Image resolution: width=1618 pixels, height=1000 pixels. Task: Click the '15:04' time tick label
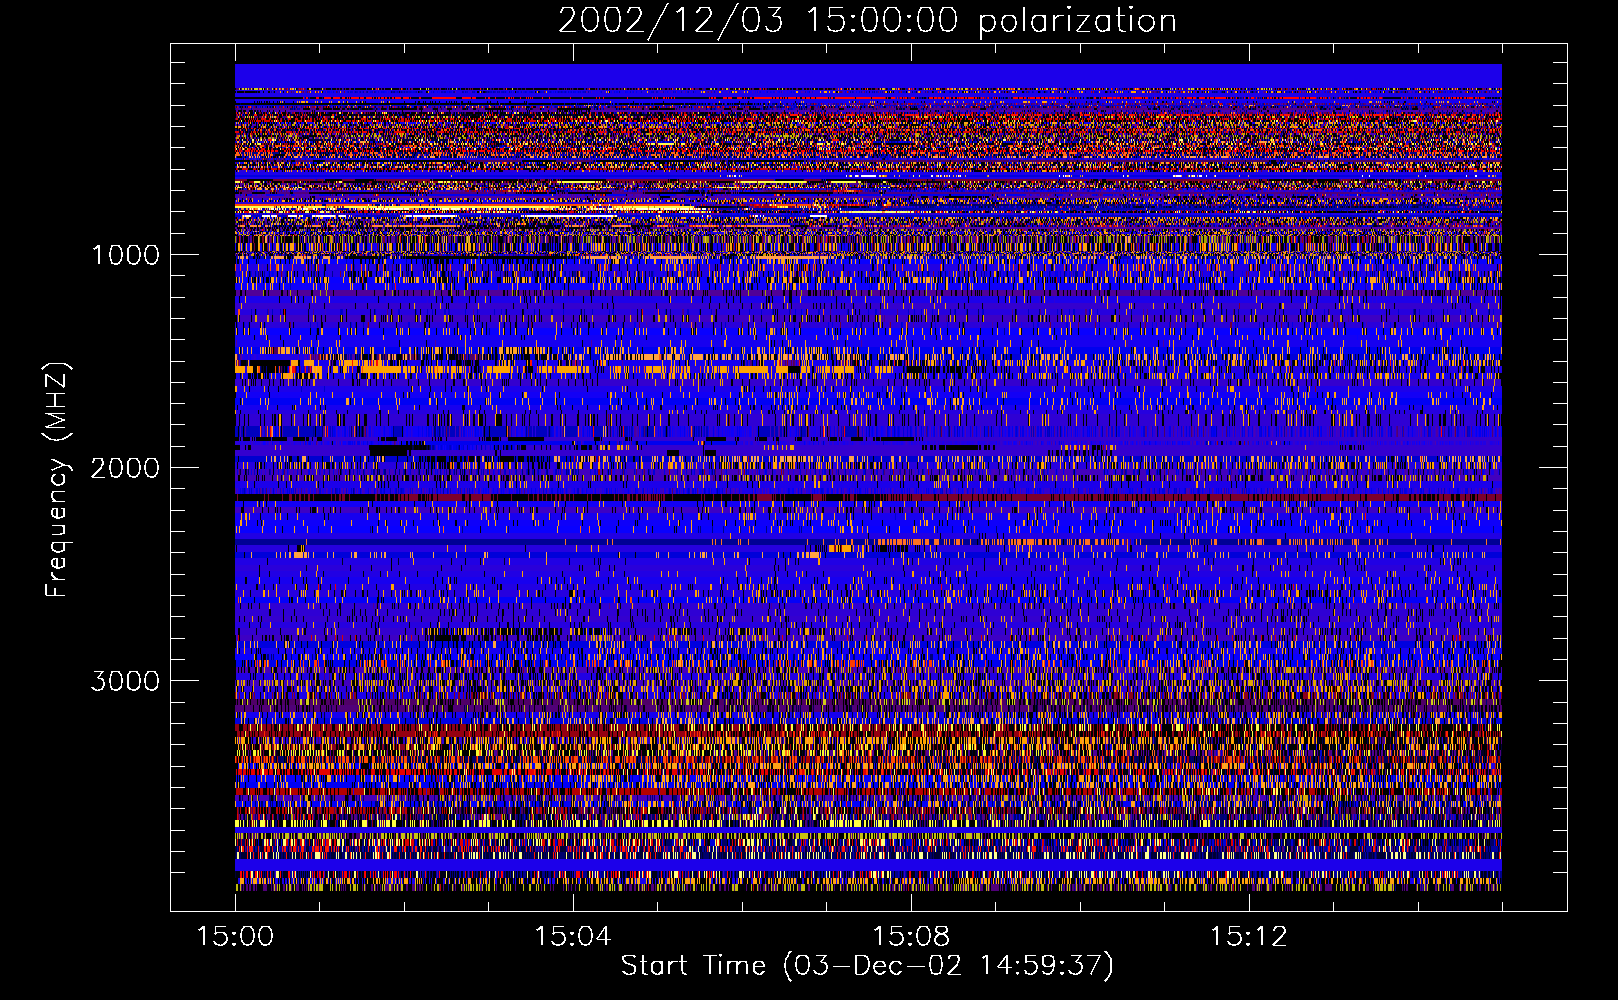[x=572, y=937]
